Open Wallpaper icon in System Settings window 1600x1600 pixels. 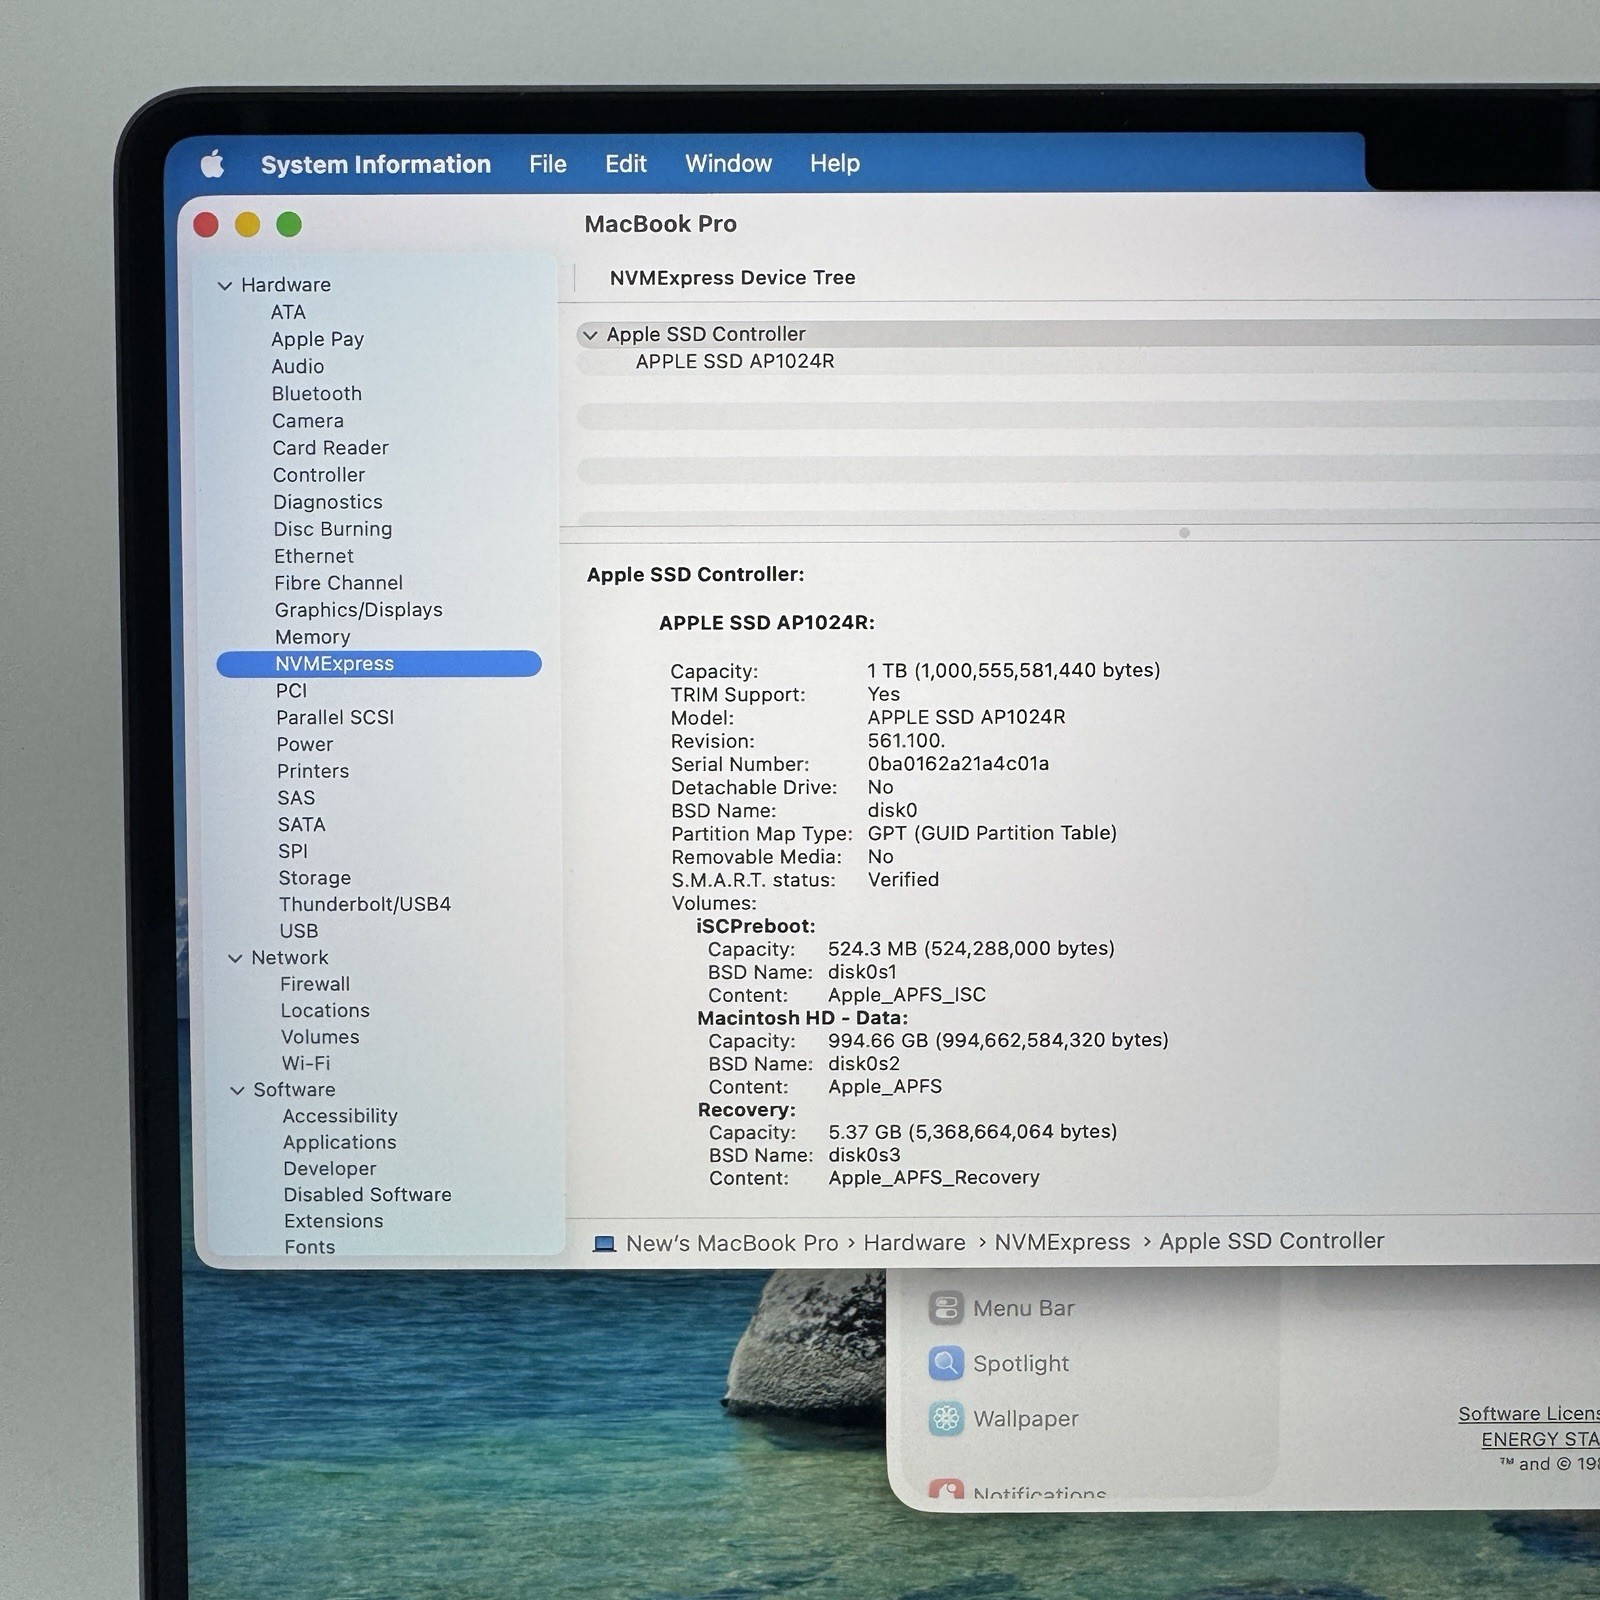(x=946, y=1418)
